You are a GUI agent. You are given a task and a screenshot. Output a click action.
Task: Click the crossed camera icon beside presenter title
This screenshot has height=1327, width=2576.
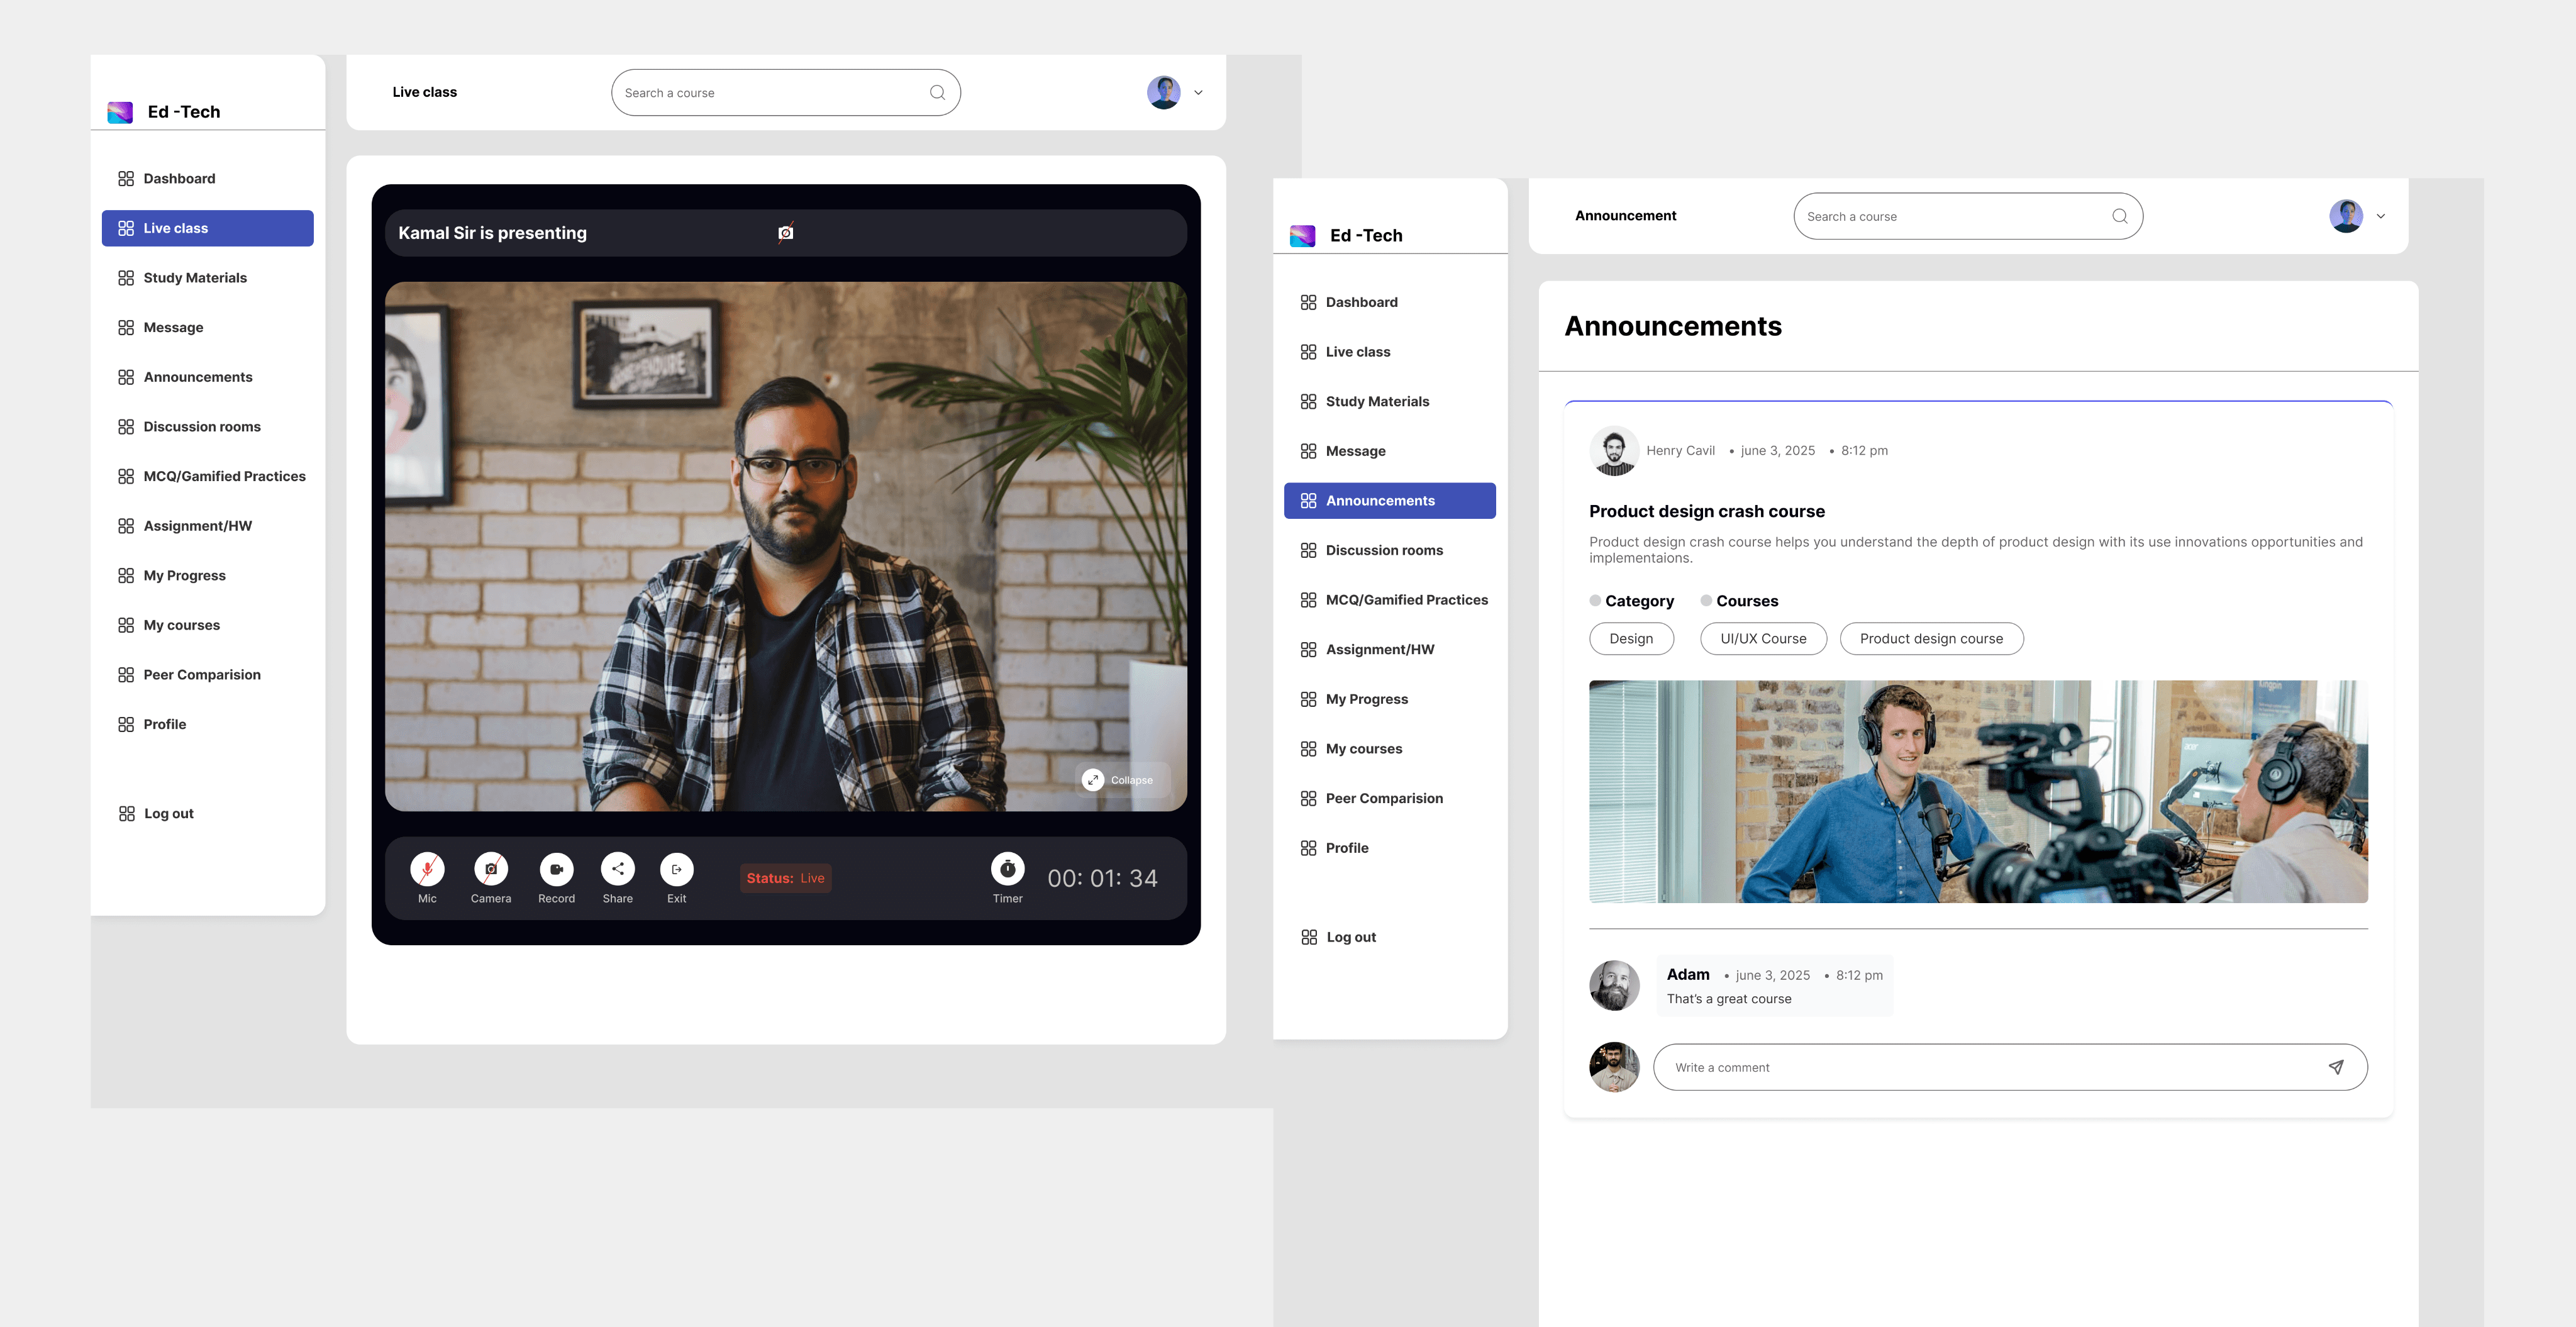tap(786, 232)
